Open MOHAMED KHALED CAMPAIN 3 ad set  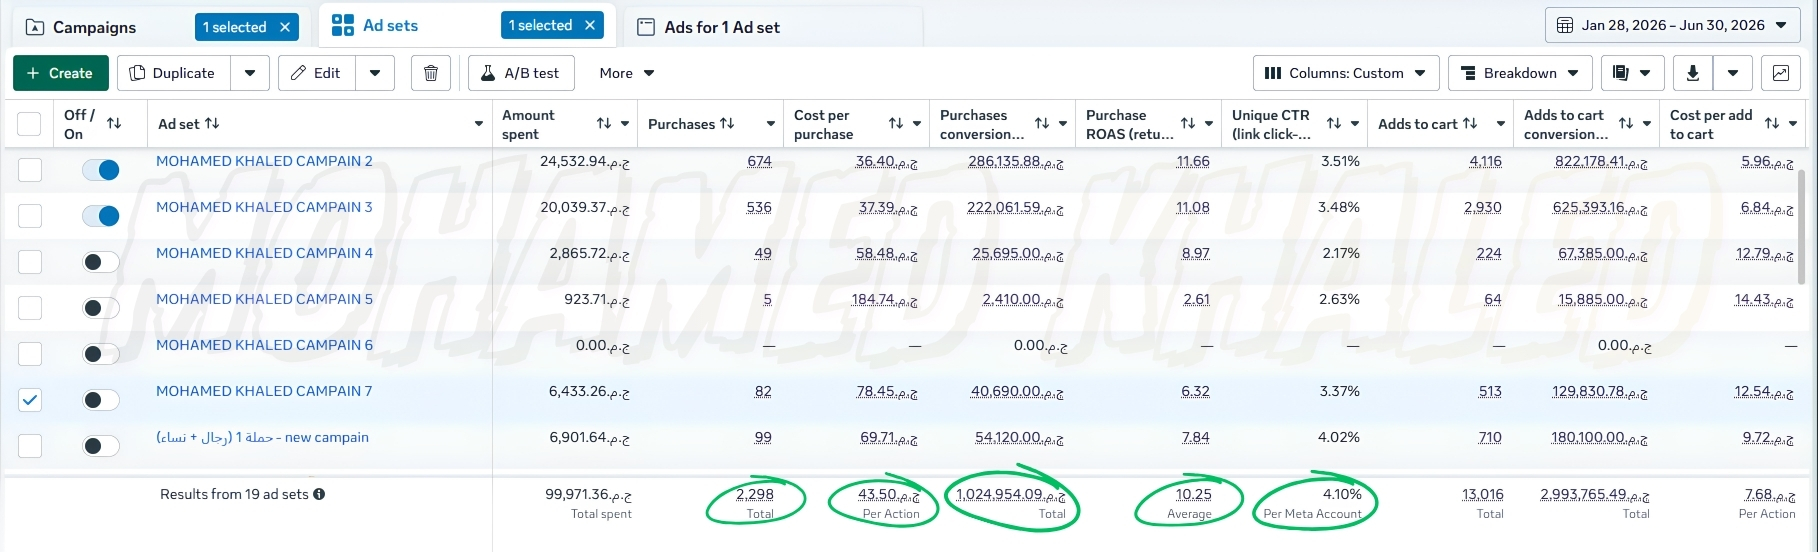pos(264,207)
